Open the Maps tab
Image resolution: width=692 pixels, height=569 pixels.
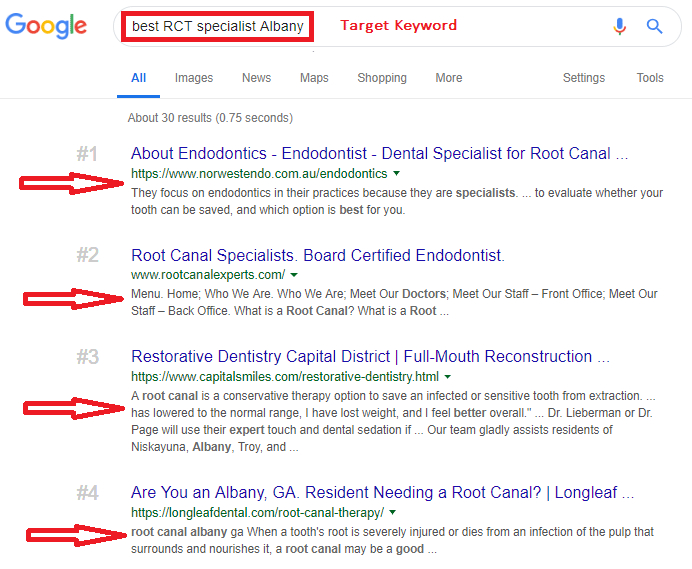tap(314, 78)
